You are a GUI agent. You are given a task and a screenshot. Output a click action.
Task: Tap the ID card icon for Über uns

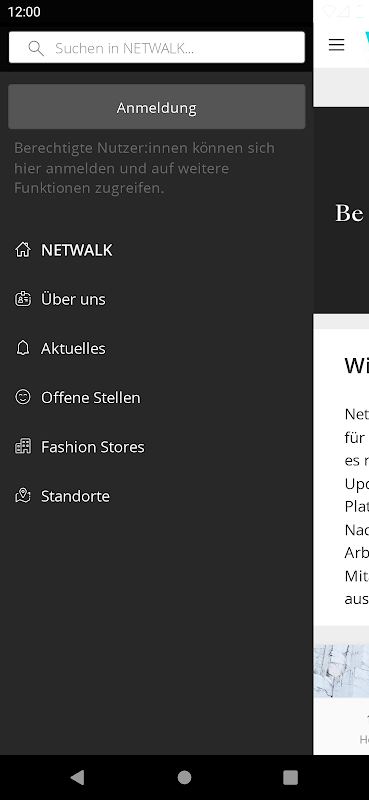point(22,299)
